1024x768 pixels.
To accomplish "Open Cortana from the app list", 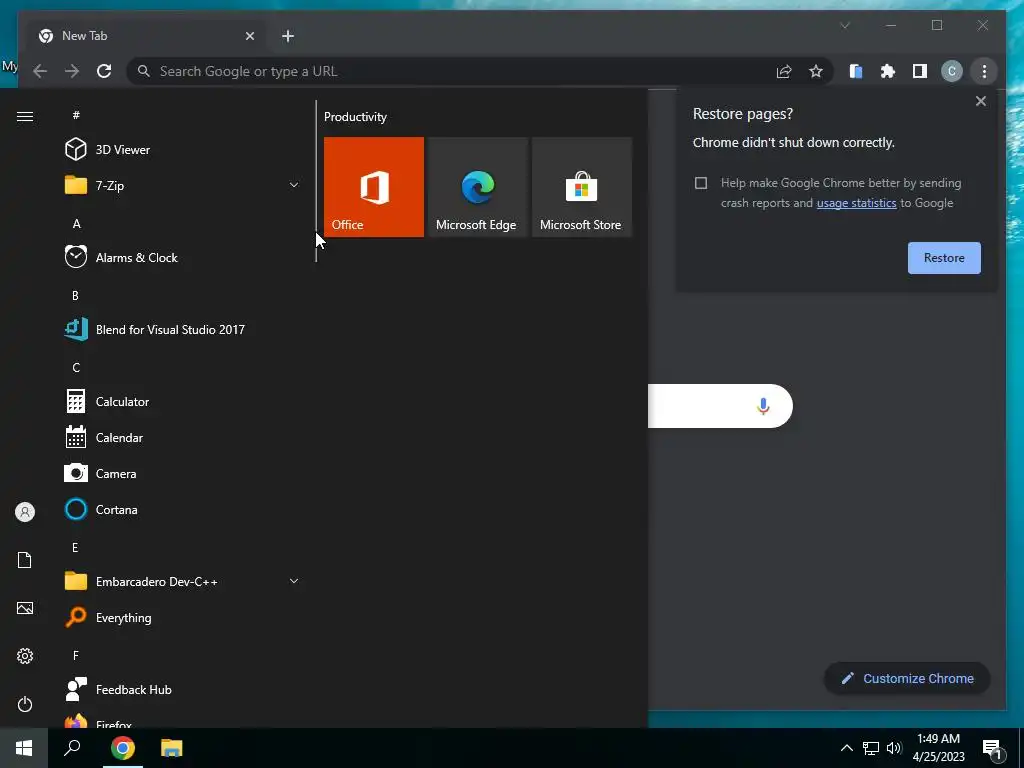I will click(182, 509).
